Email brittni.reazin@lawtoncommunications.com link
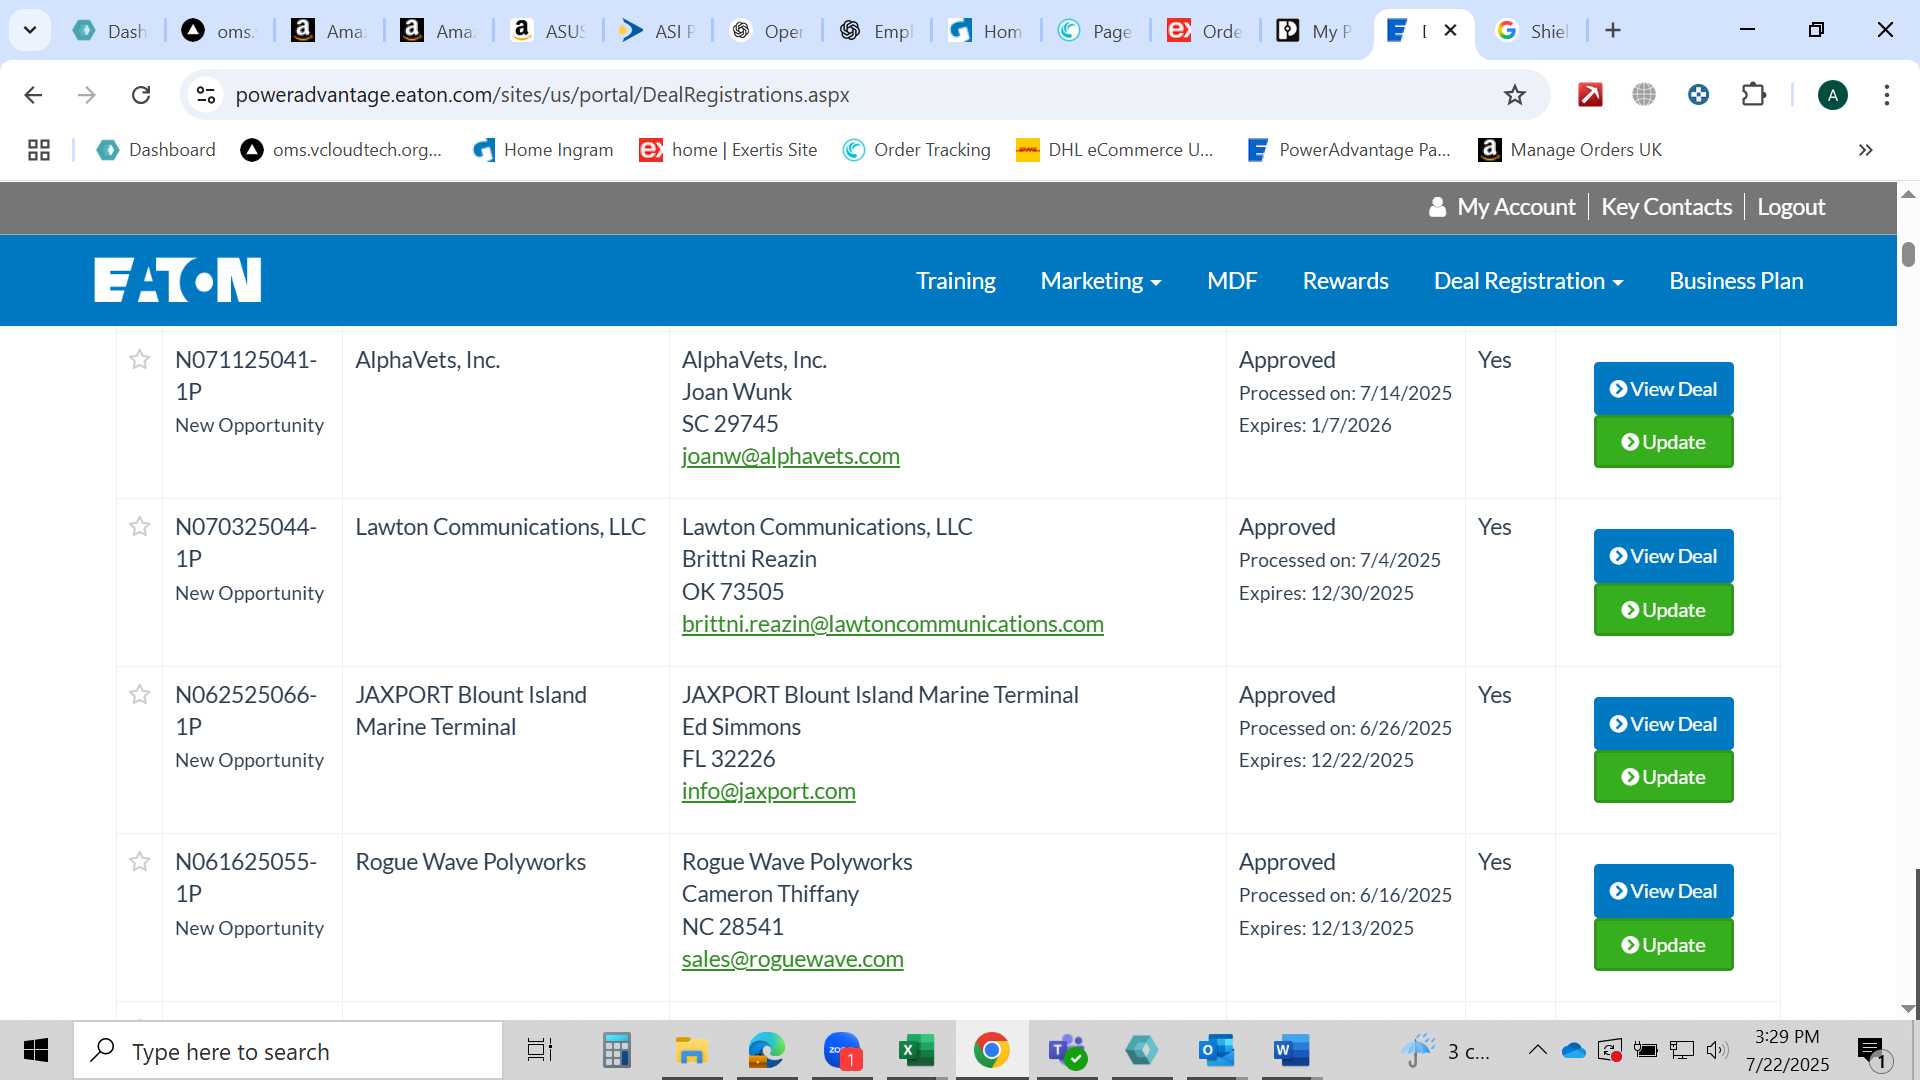The height and width of the screenshot is (1080, 1920). pos(892,624)
